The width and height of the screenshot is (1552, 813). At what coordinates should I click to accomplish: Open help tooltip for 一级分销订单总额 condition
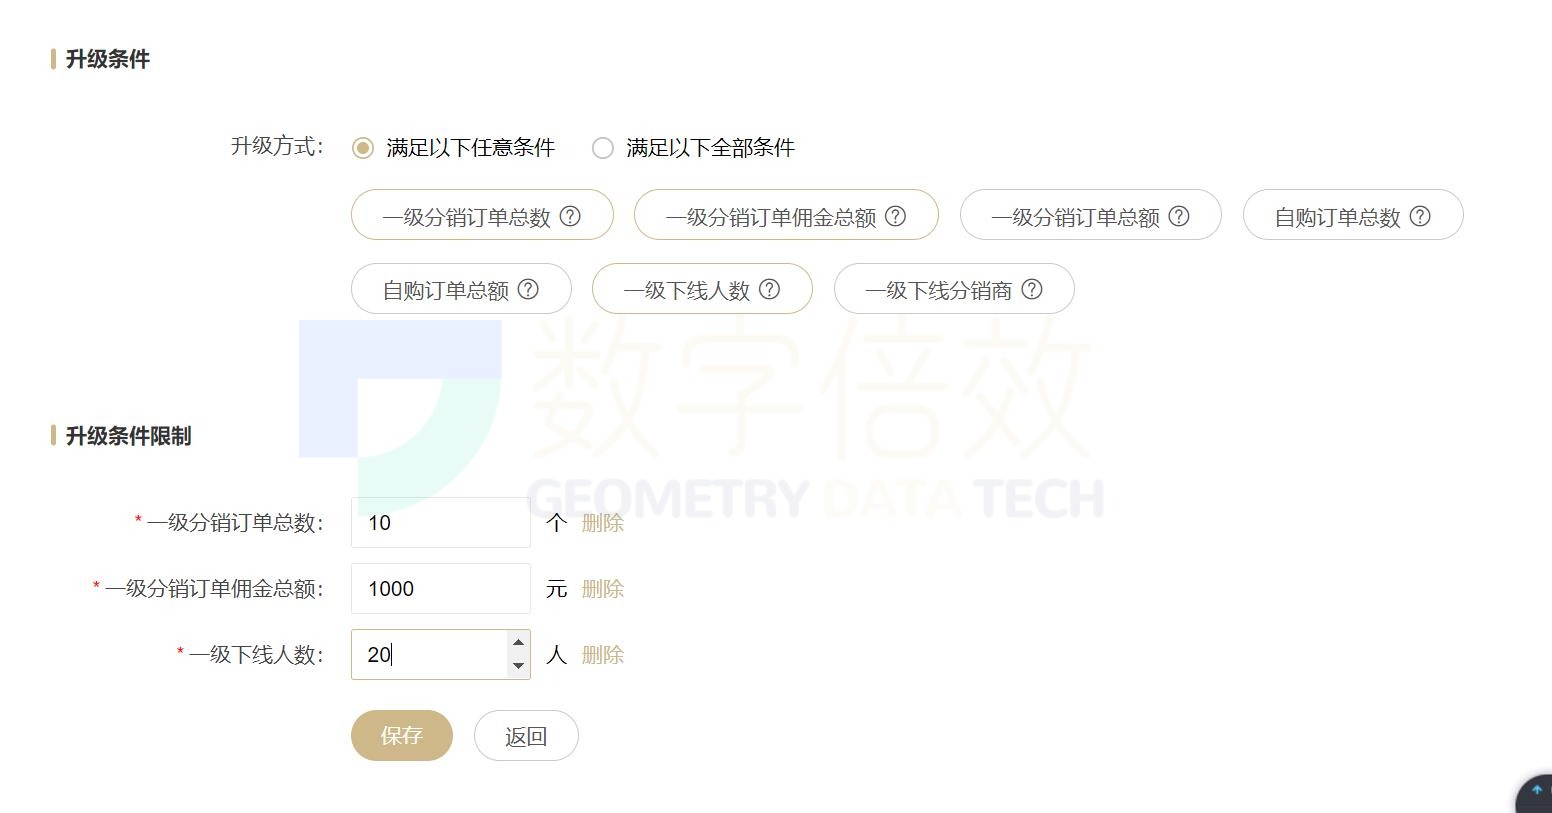click(1178, 215)
